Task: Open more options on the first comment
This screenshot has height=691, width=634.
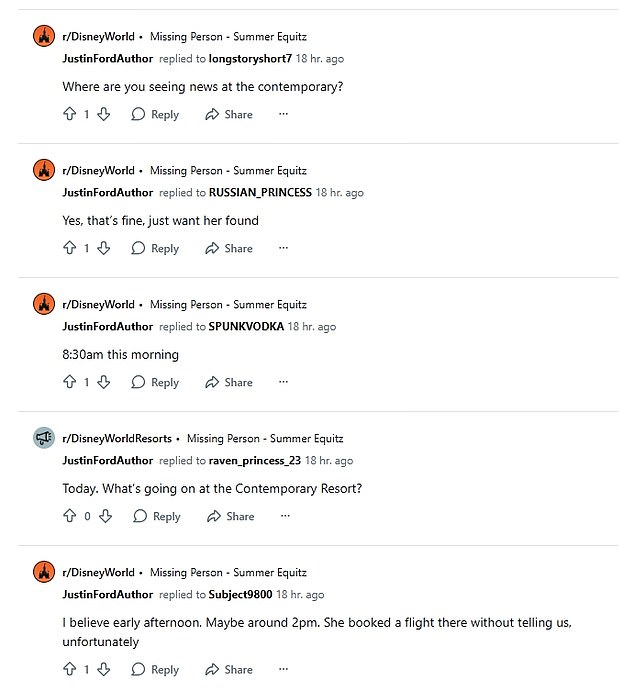Action: click(x=284, y=114)
